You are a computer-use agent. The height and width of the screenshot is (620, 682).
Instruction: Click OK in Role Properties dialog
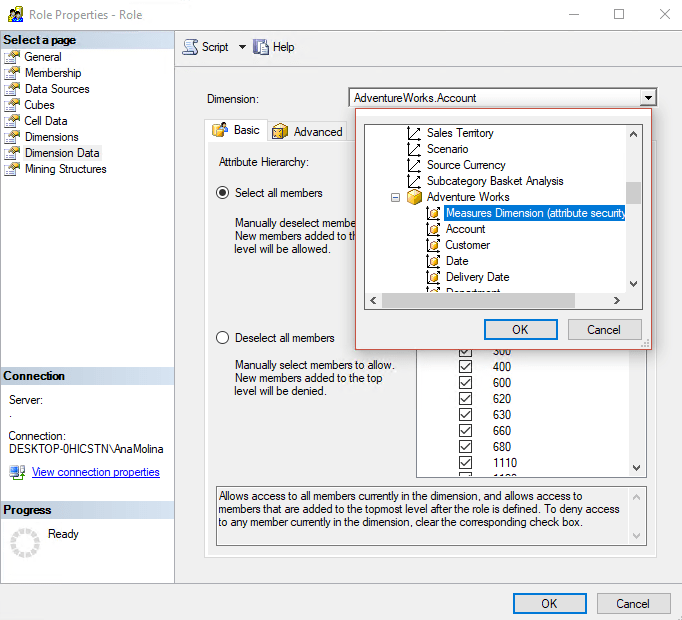tap(549, 604)
